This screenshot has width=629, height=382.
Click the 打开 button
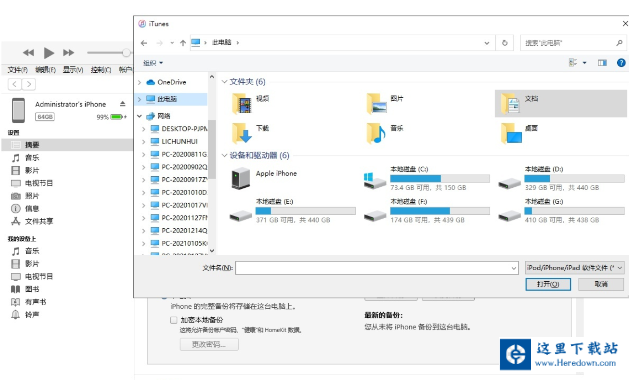[x=548, y=284]
